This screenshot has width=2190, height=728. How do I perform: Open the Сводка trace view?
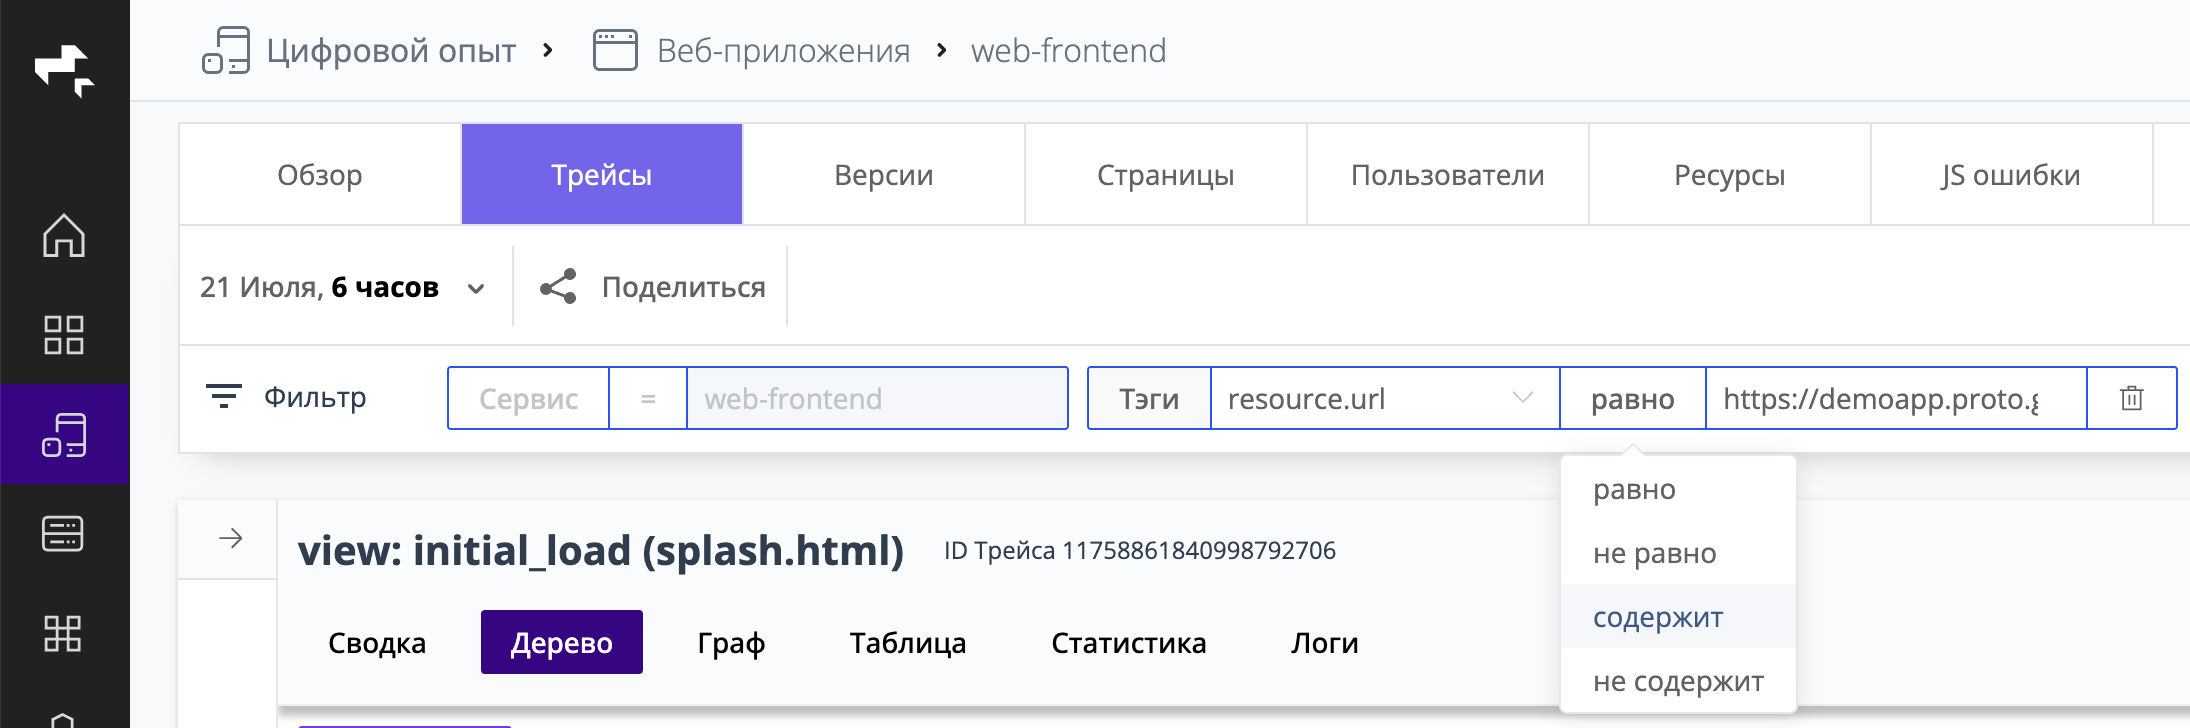[x=377, y=642]
